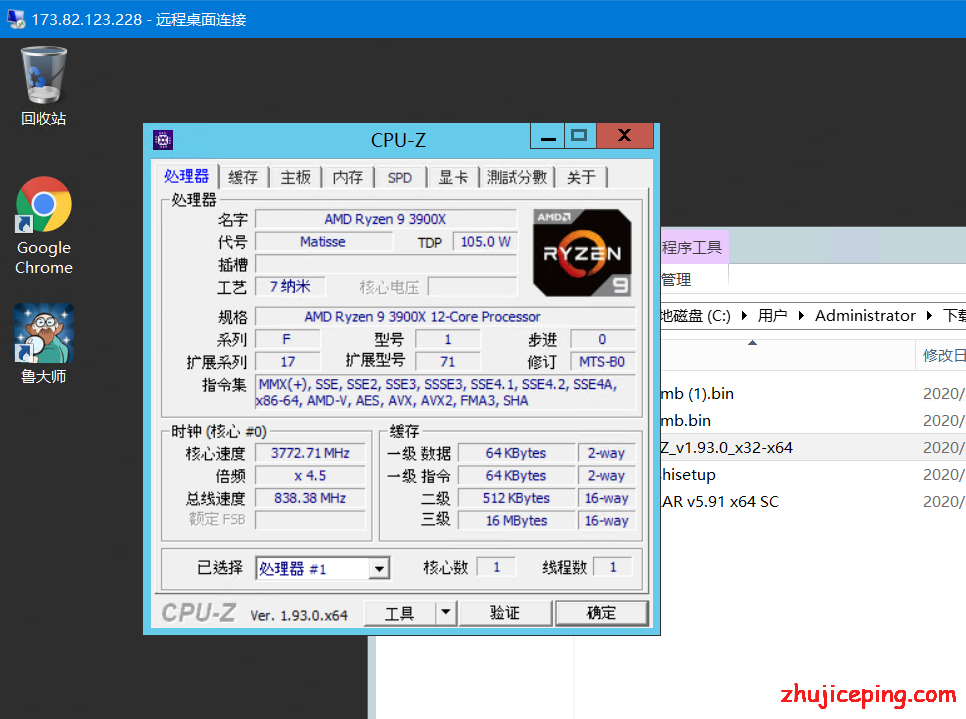This screenshot has width=966, height=719.
Task: Switch to the 显卡 tab
Action: (x=453, y=177)
